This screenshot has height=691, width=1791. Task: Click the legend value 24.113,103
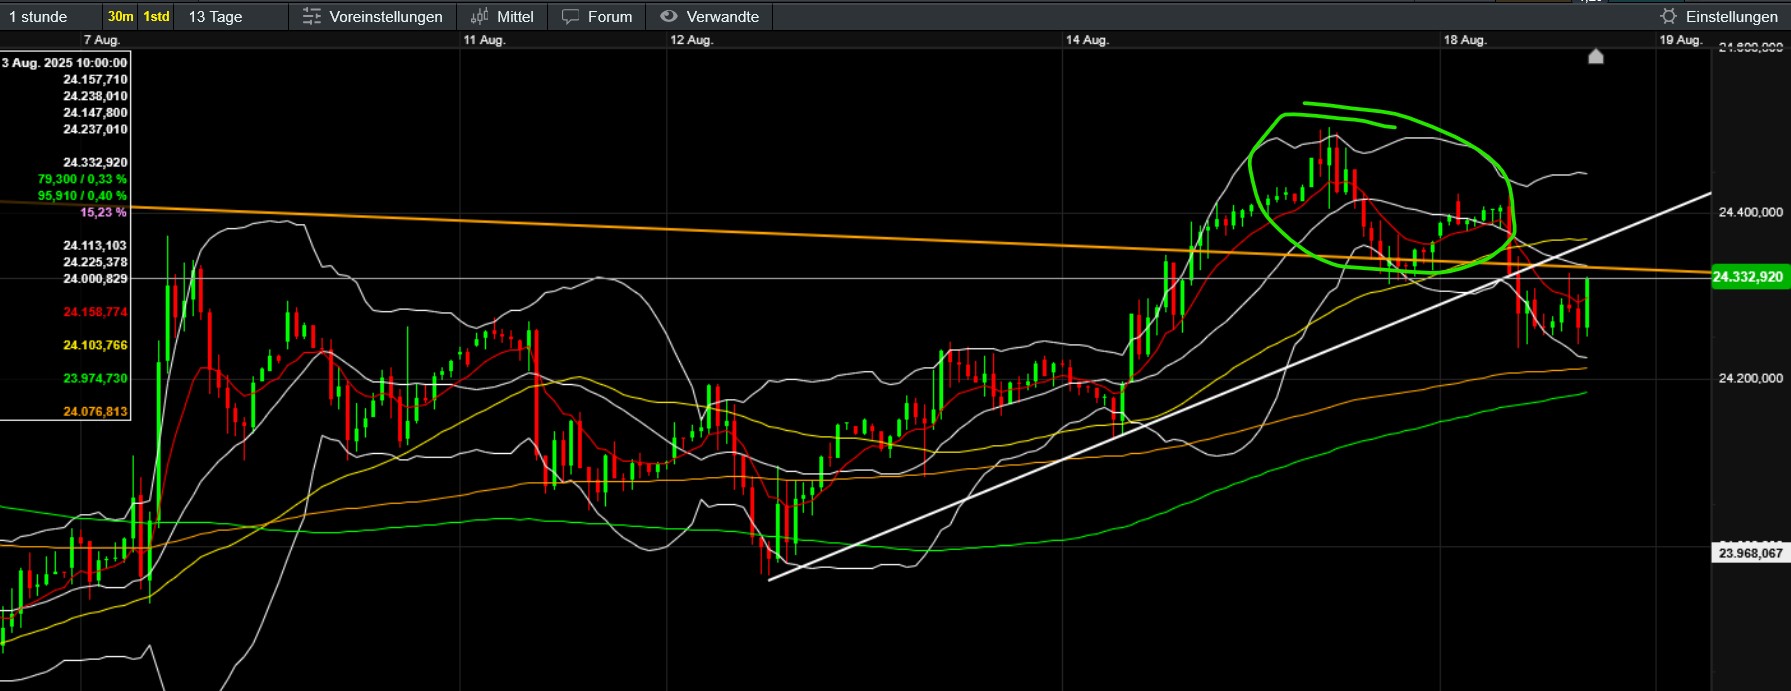95,245
